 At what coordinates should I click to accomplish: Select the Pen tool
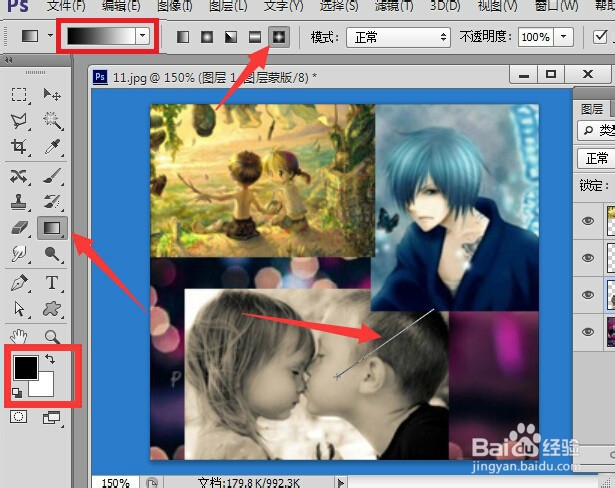19,283
